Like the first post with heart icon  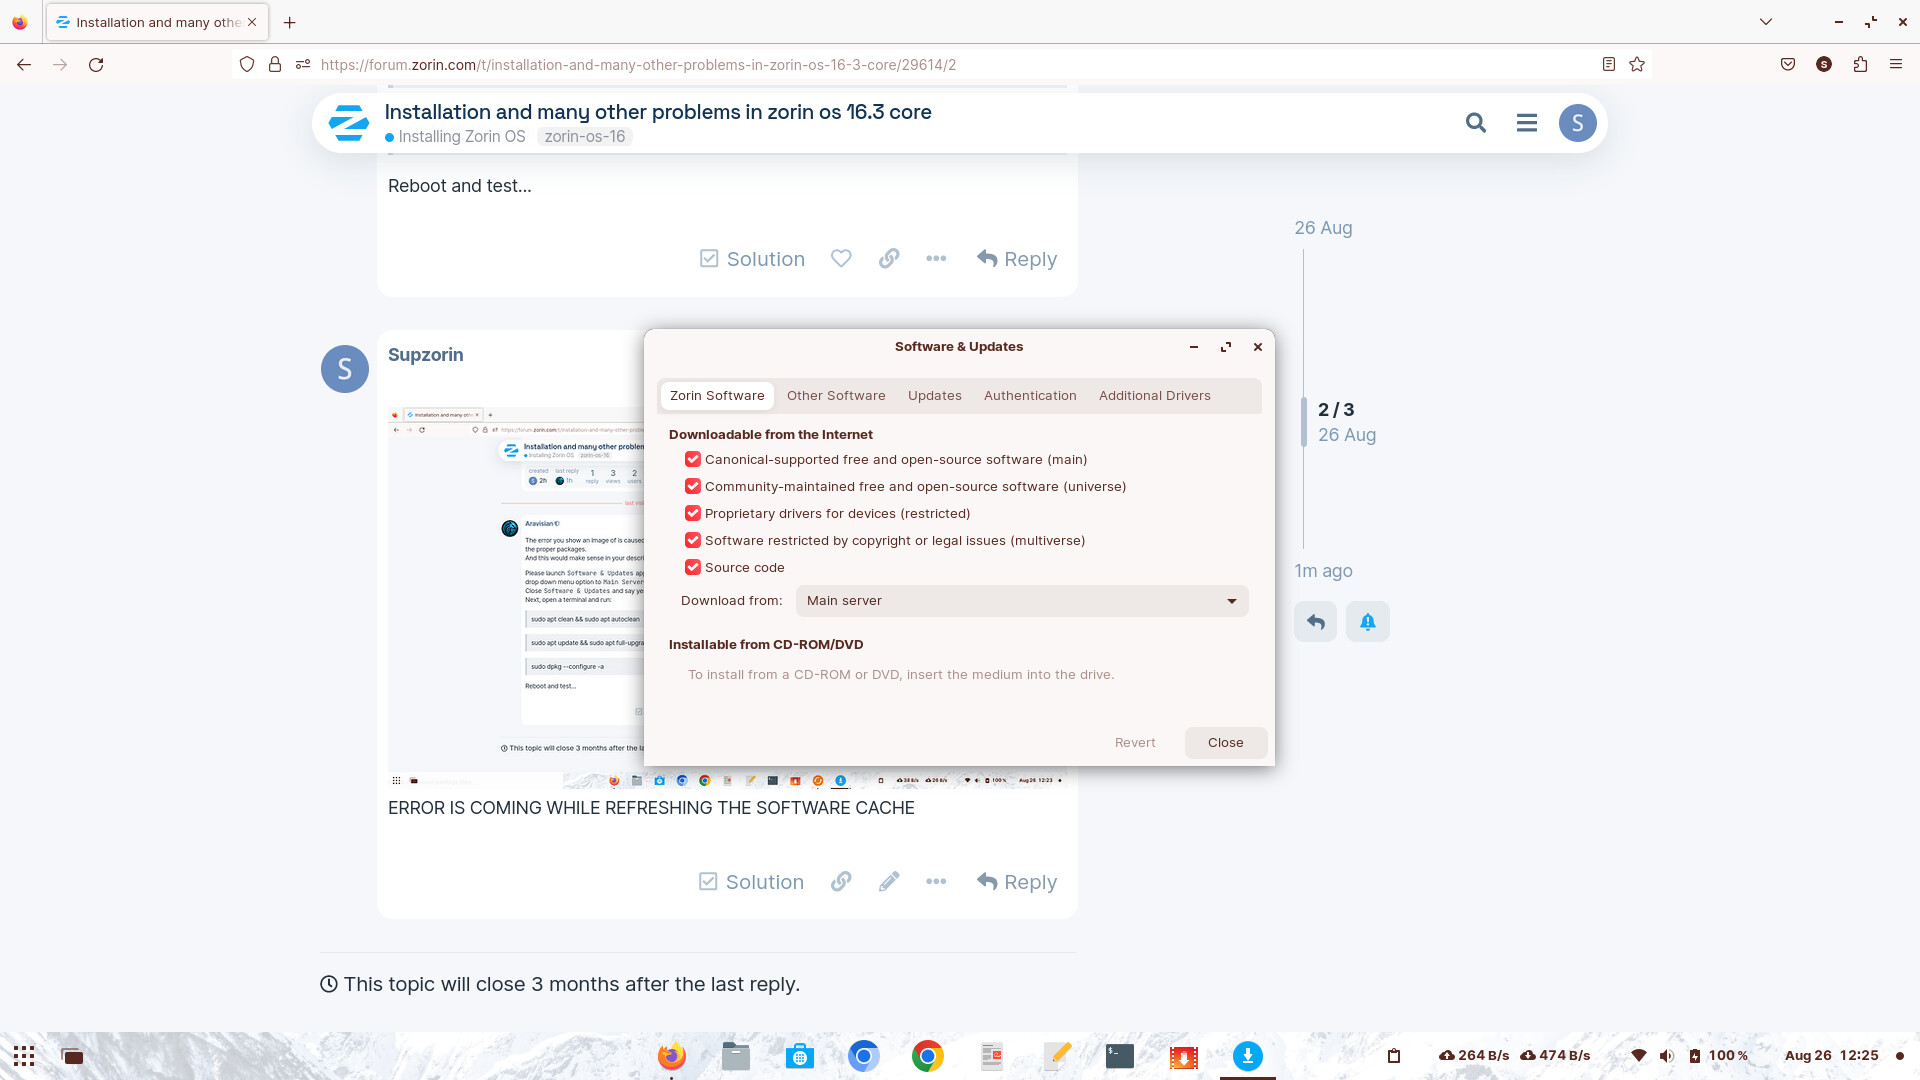[x=841, y=258]
